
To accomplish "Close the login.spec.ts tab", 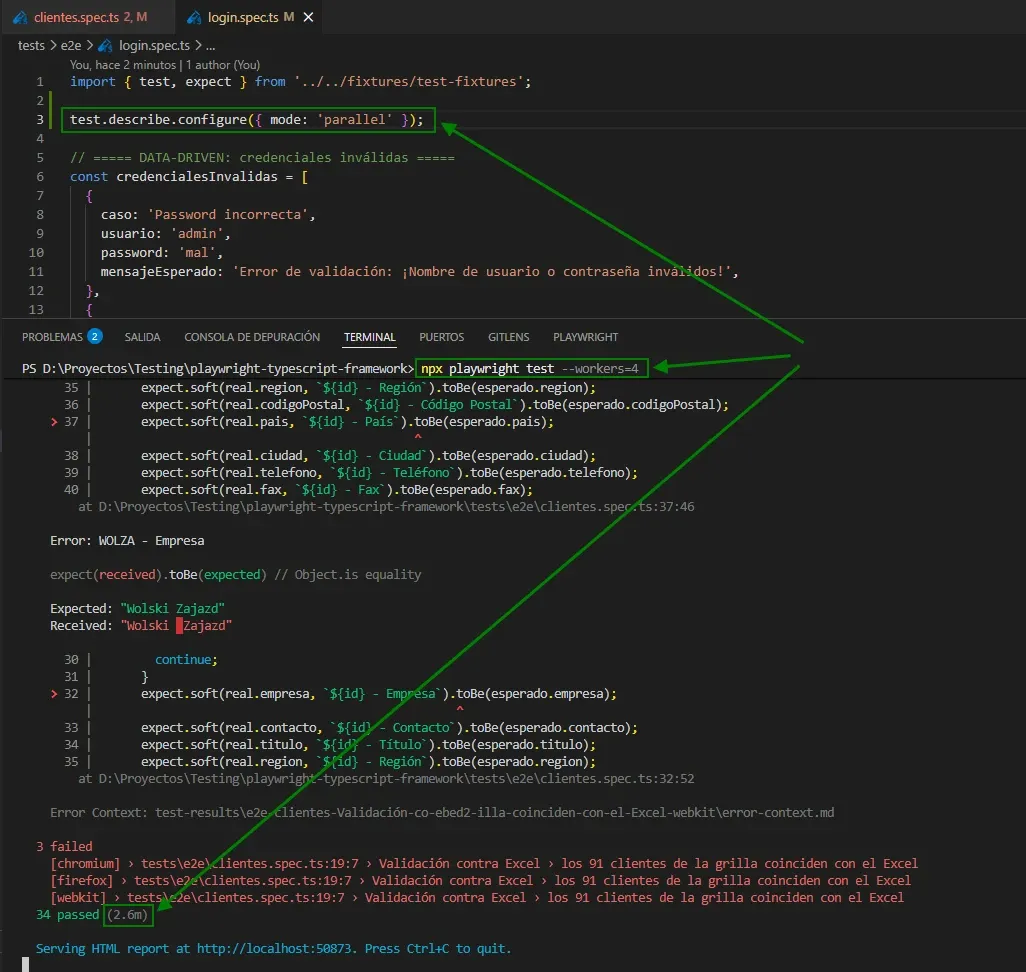I will point(308,18).
